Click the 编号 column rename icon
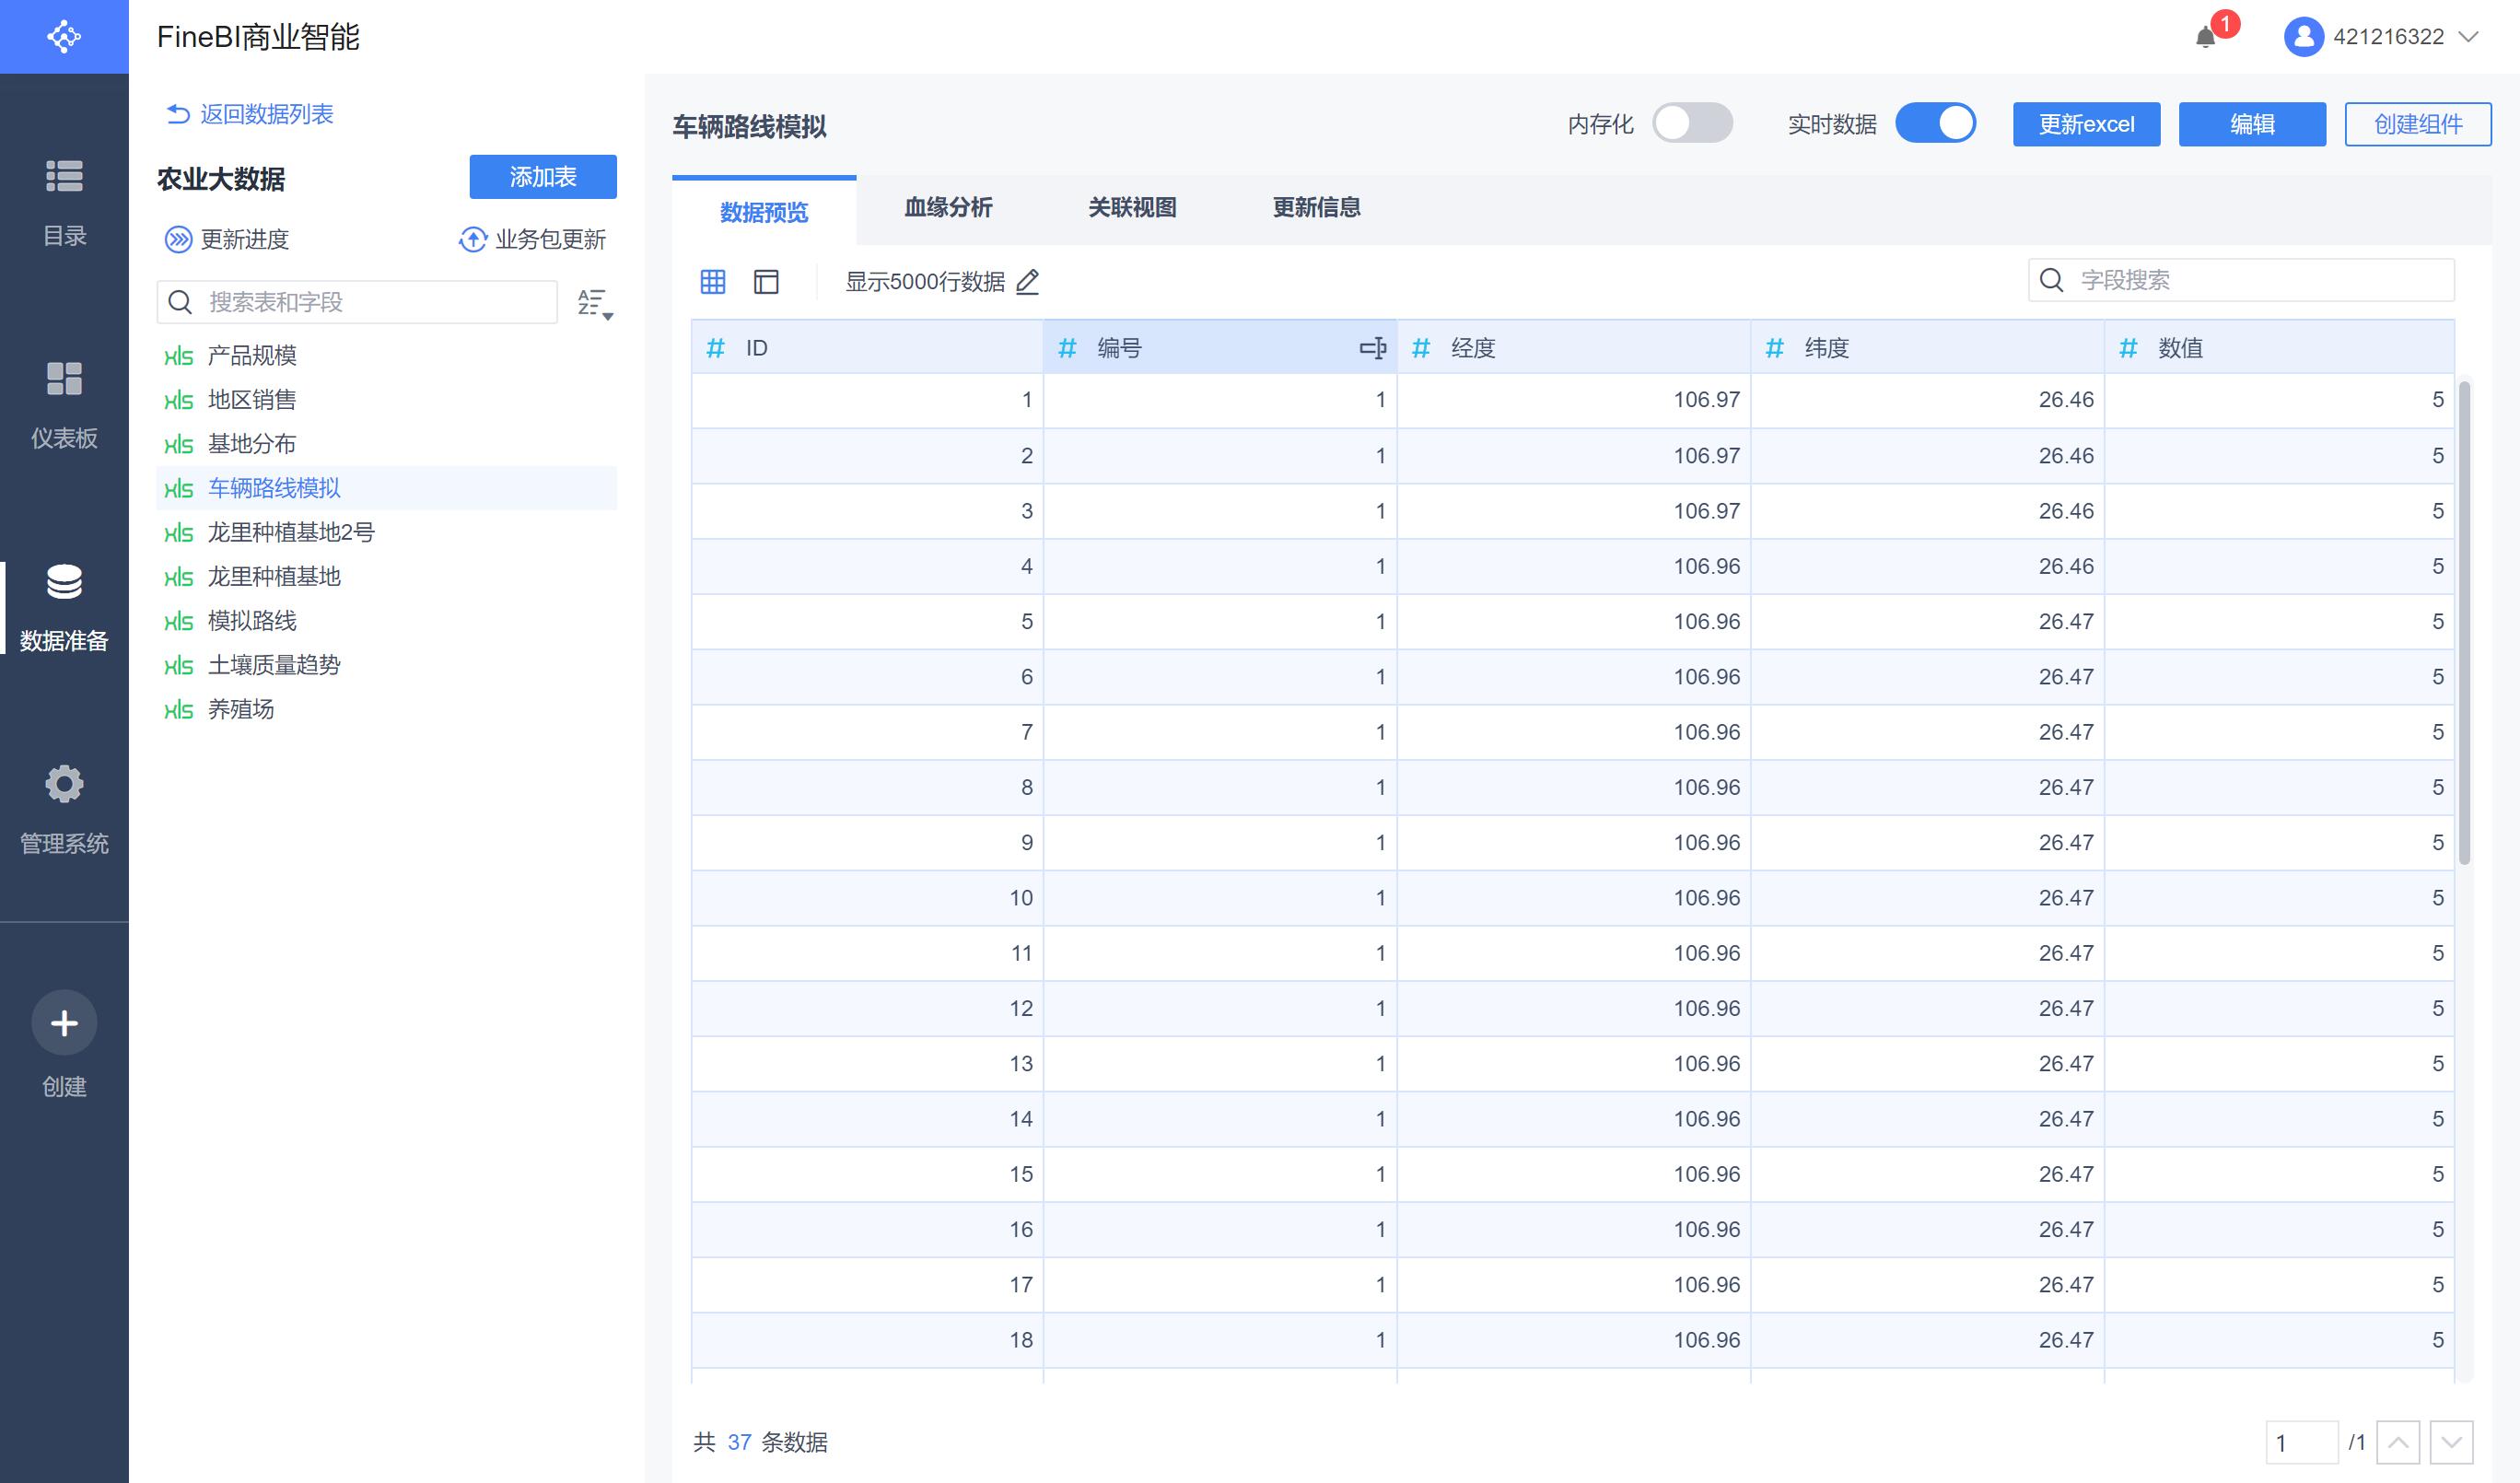 coord(1373,348)
